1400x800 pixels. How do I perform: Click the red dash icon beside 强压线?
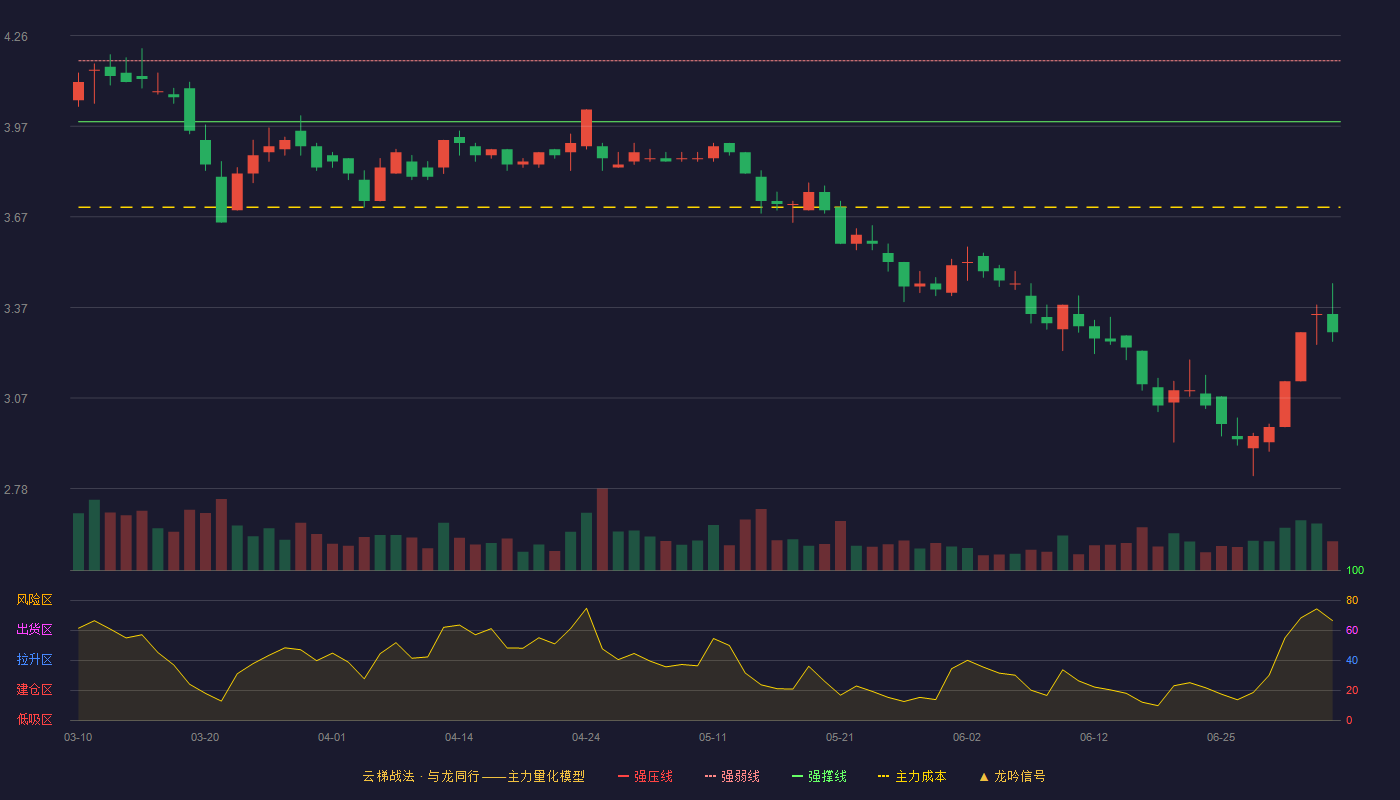tap(623, 776)
